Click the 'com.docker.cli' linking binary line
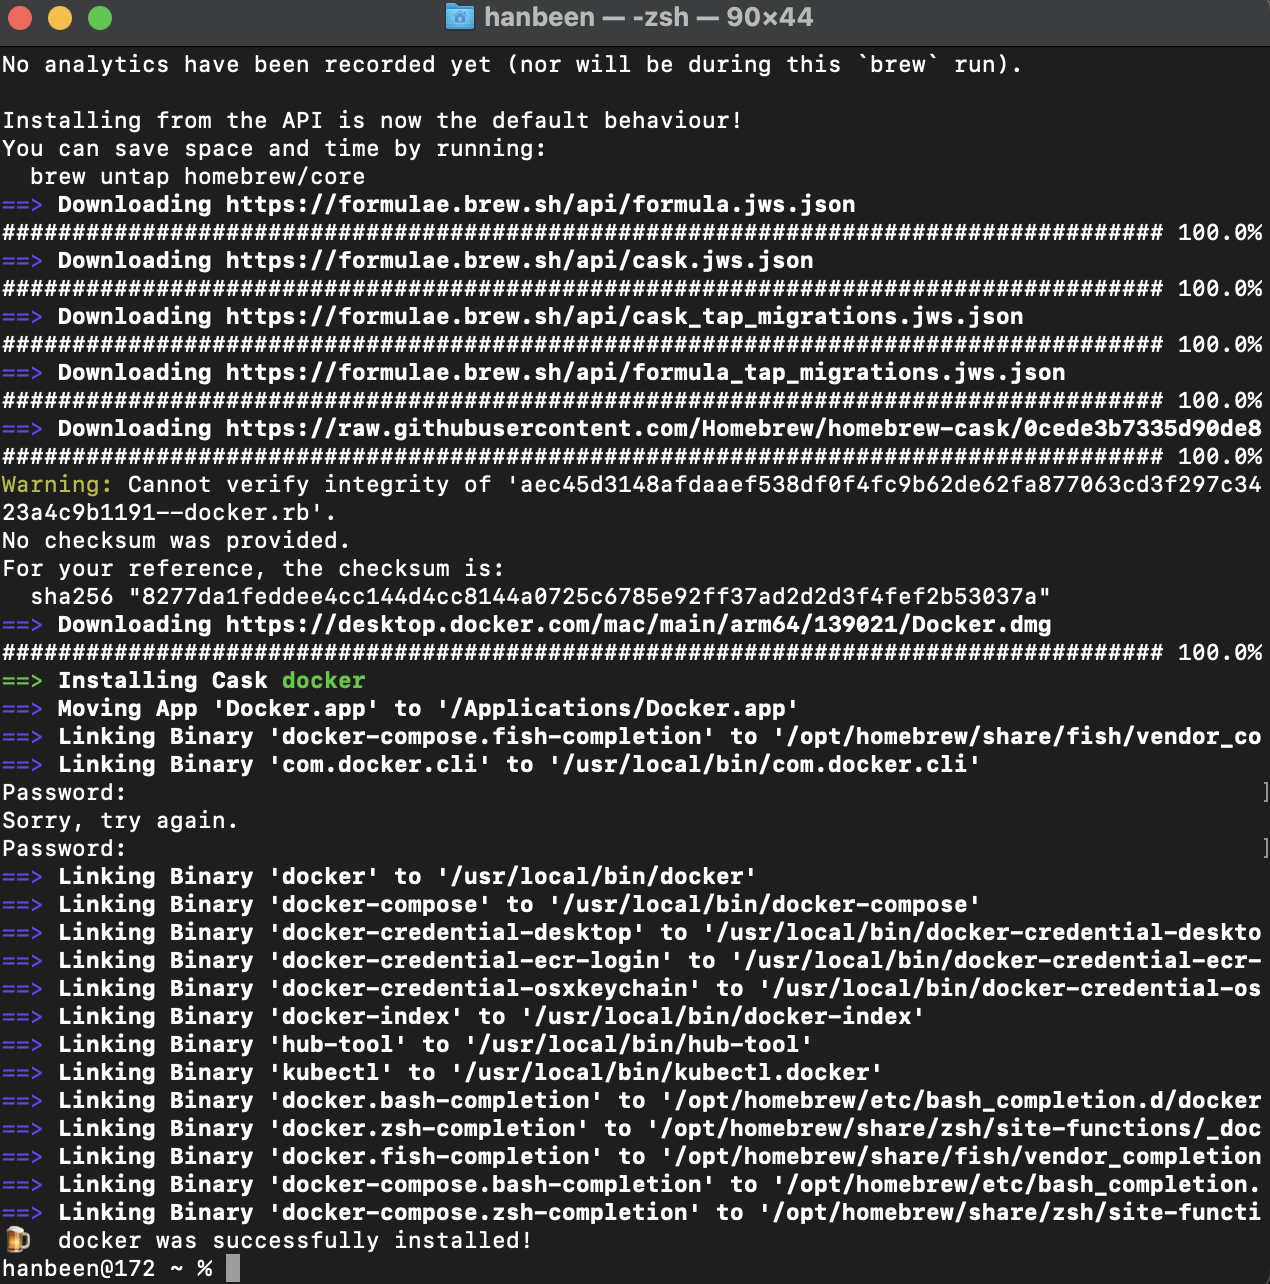The height and width of the screenshot is (1284, 1270). point(491,764)
